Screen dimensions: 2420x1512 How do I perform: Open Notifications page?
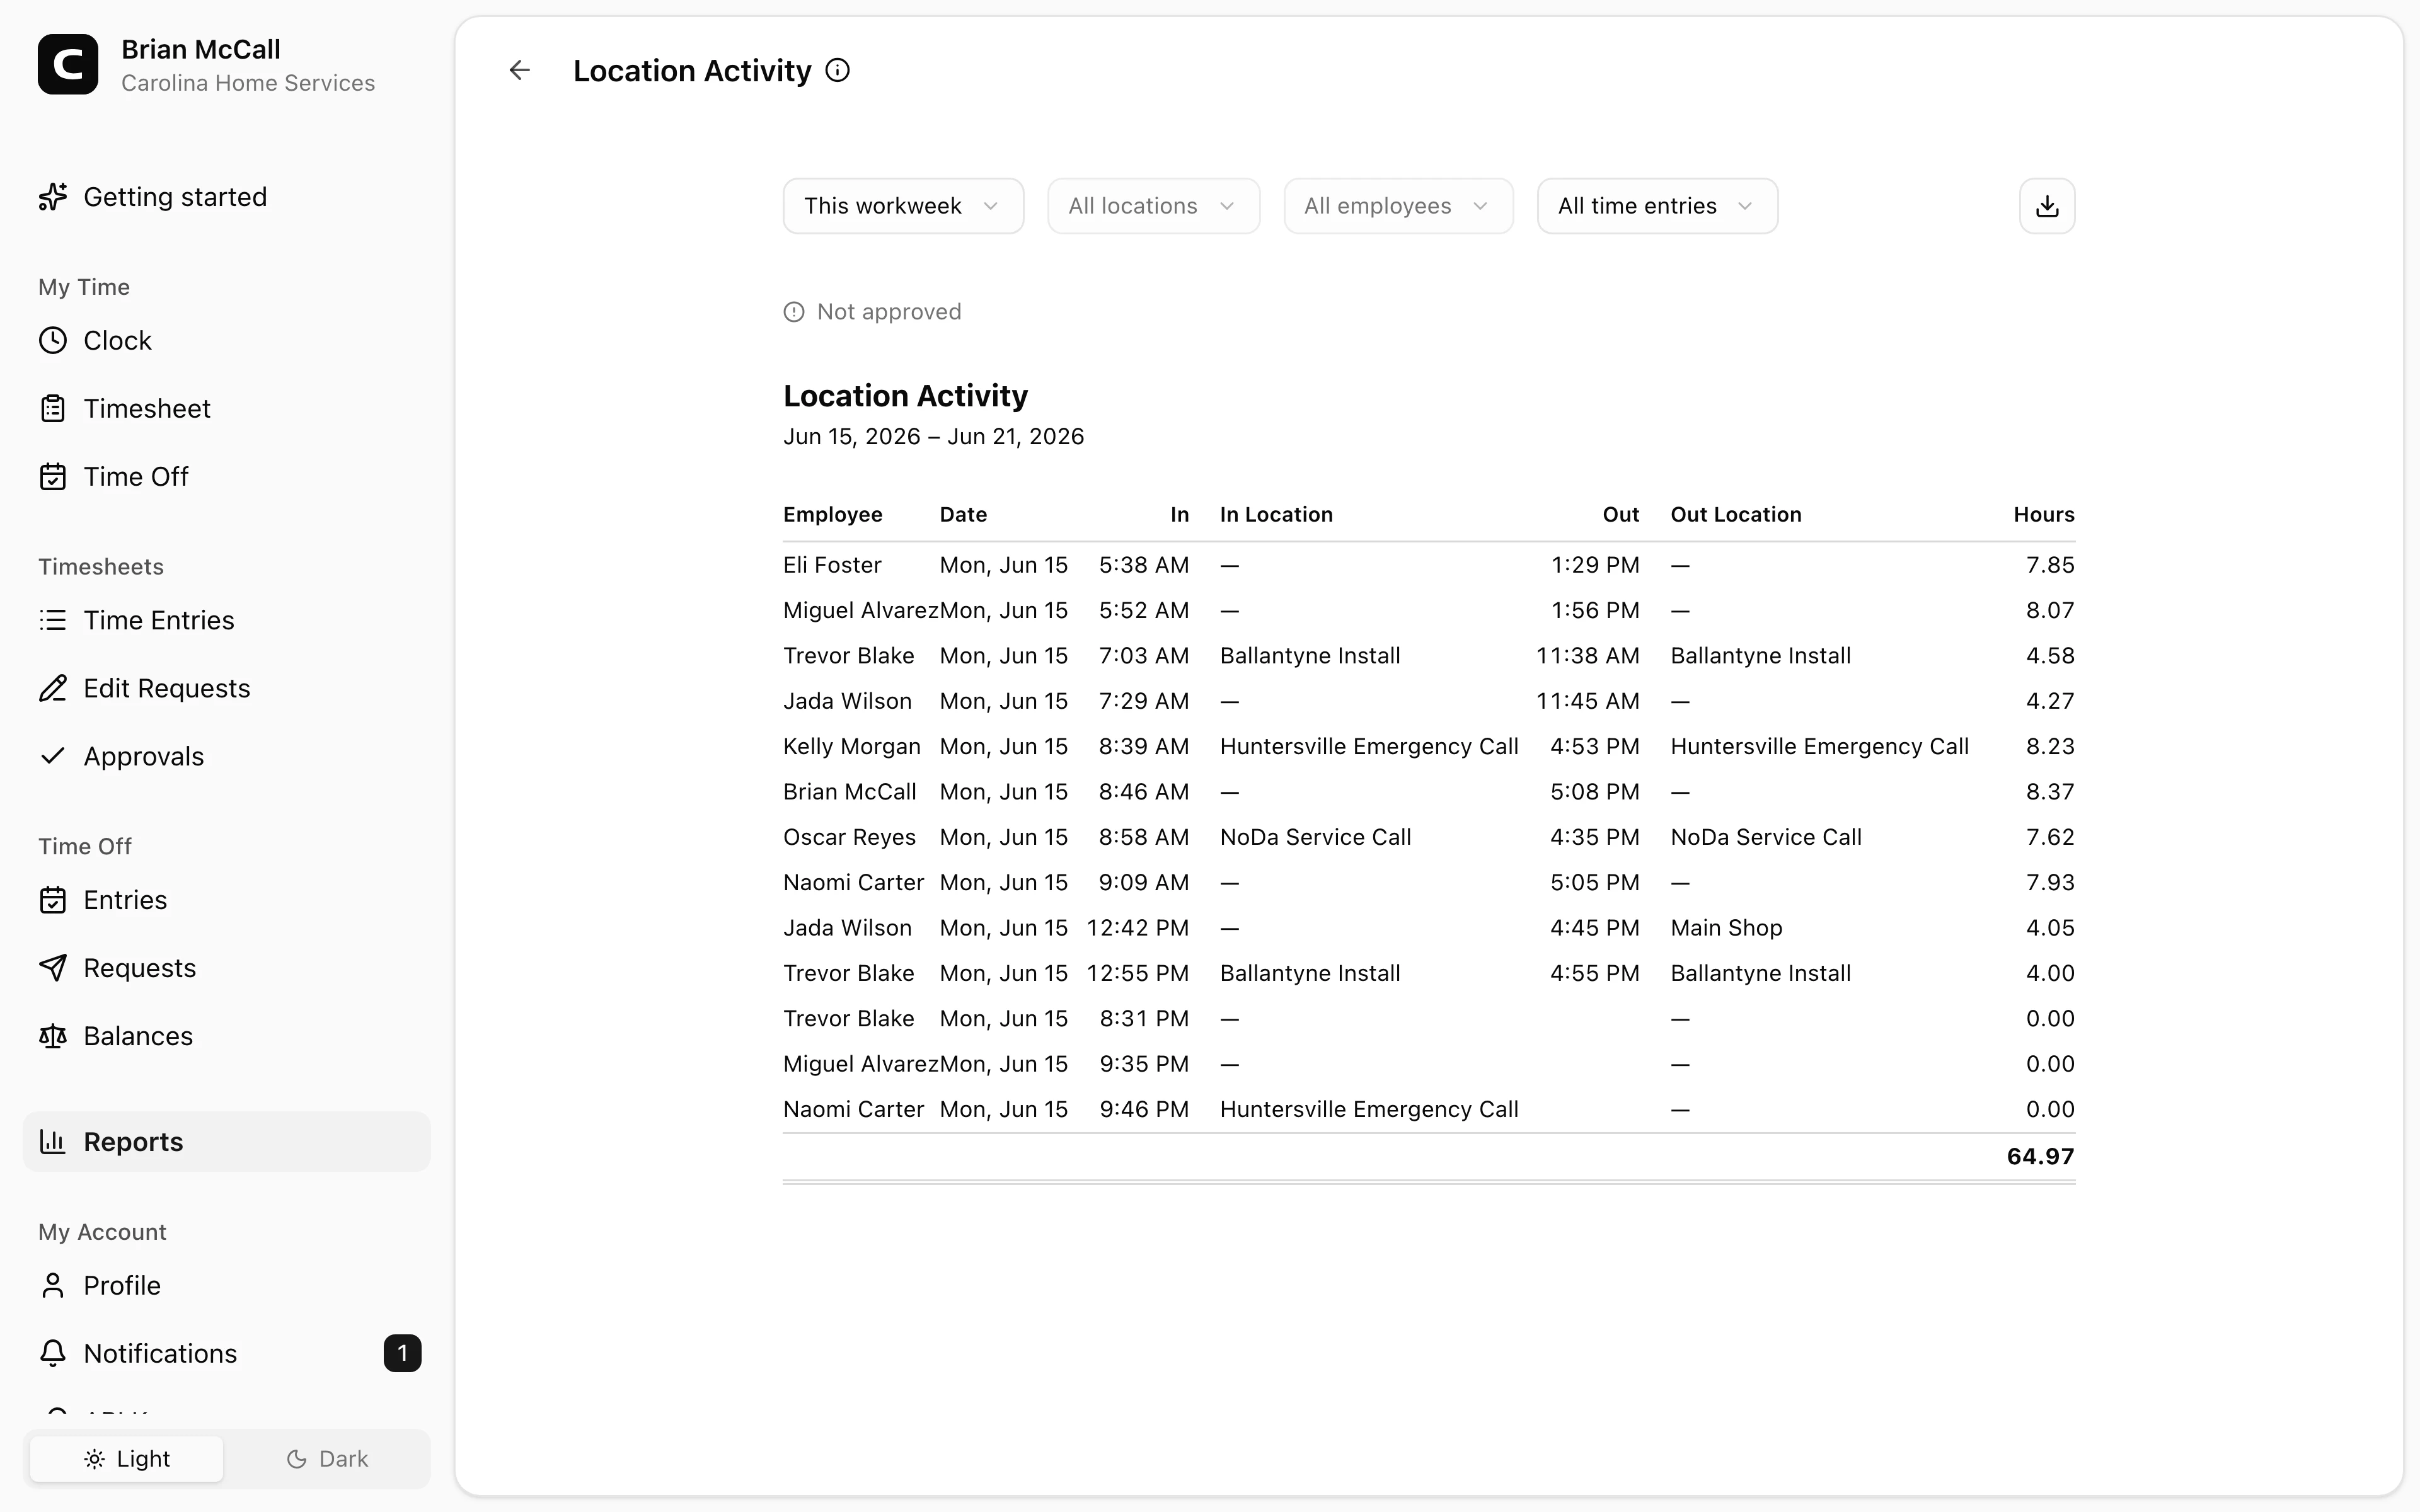pos(227,1354)
